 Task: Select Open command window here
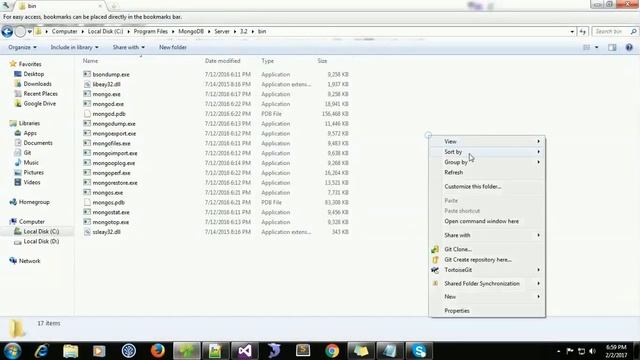pos(487,221)
